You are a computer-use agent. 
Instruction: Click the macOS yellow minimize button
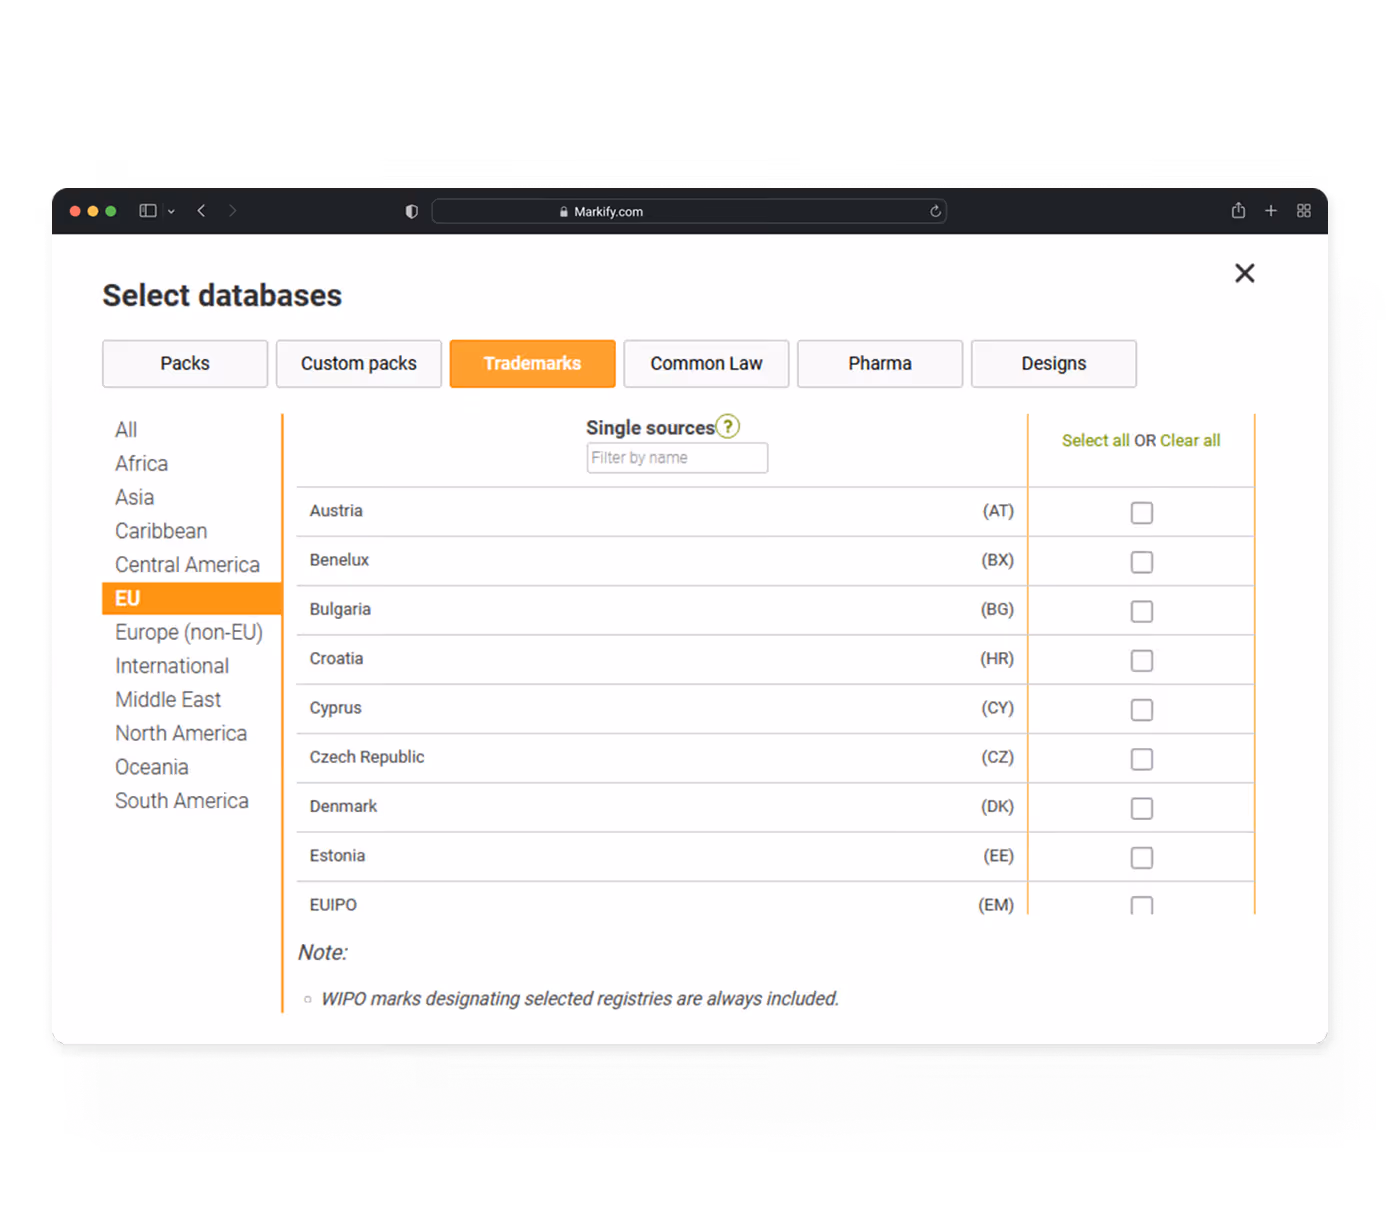pos(93,211)
